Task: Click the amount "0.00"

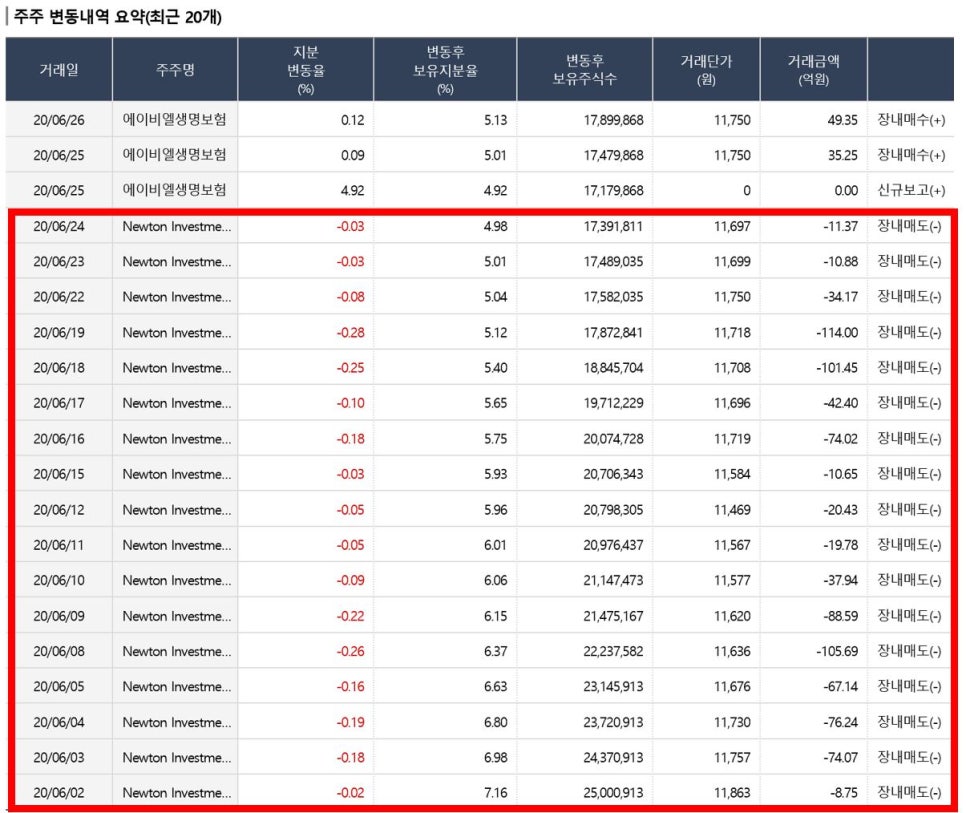Action: pos(846,191)
